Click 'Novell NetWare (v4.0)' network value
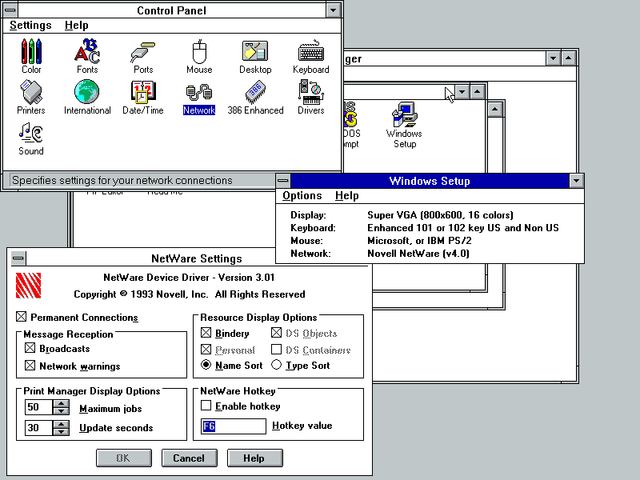This screenshot has height=480, width=640. click(418, 253)
